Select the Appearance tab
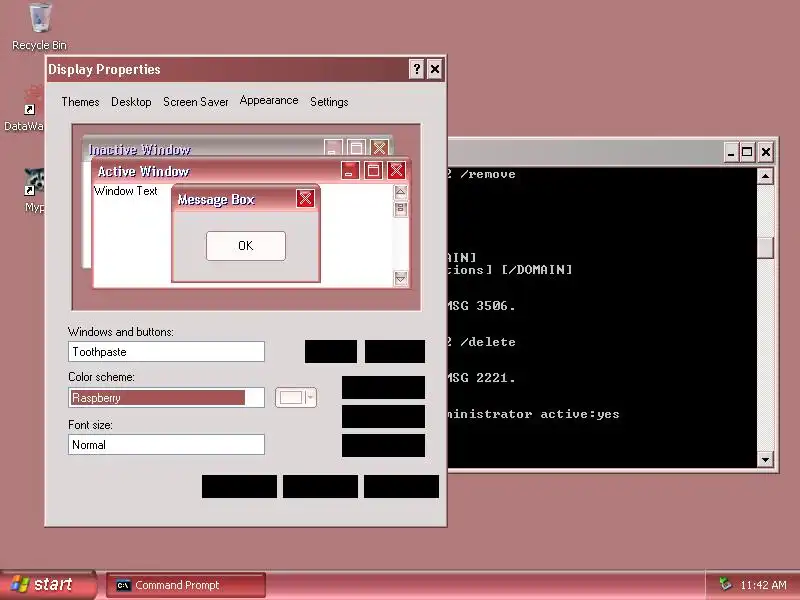 coord(269,101)
